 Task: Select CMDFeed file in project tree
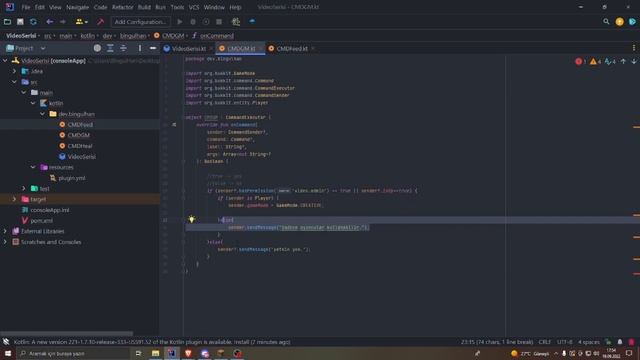pos(80,124)
